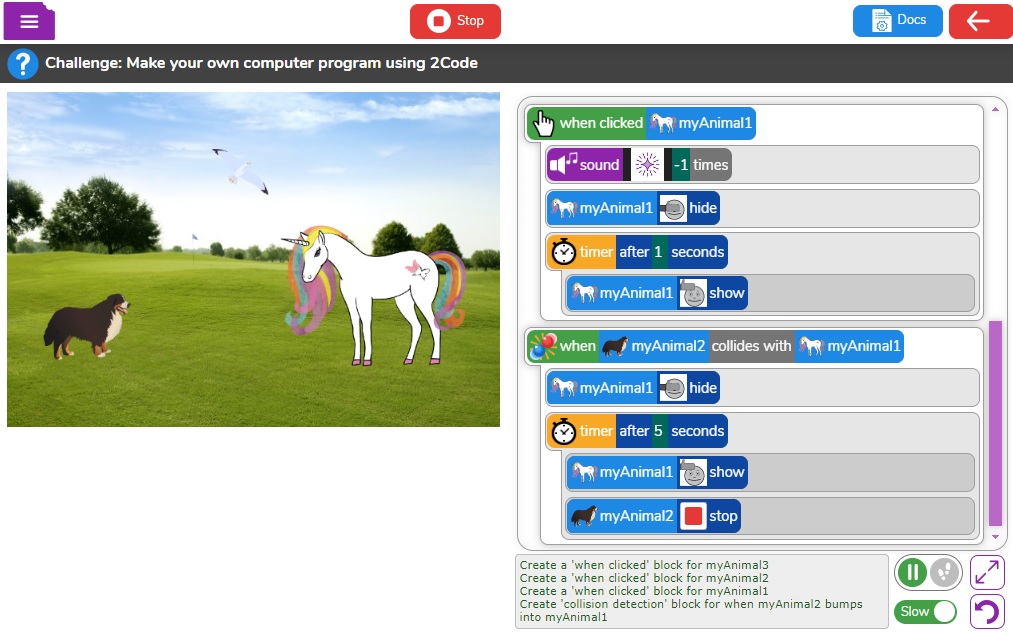Change the timer's 5 seconds value
Screen dimensions: 1013x633
(658, 431)
